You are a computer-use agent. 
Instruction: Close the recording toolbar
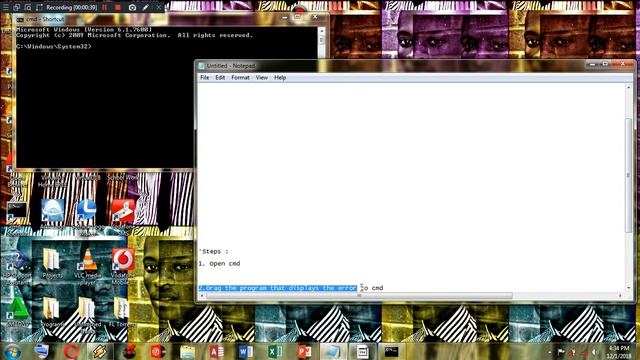coord(159,7)
